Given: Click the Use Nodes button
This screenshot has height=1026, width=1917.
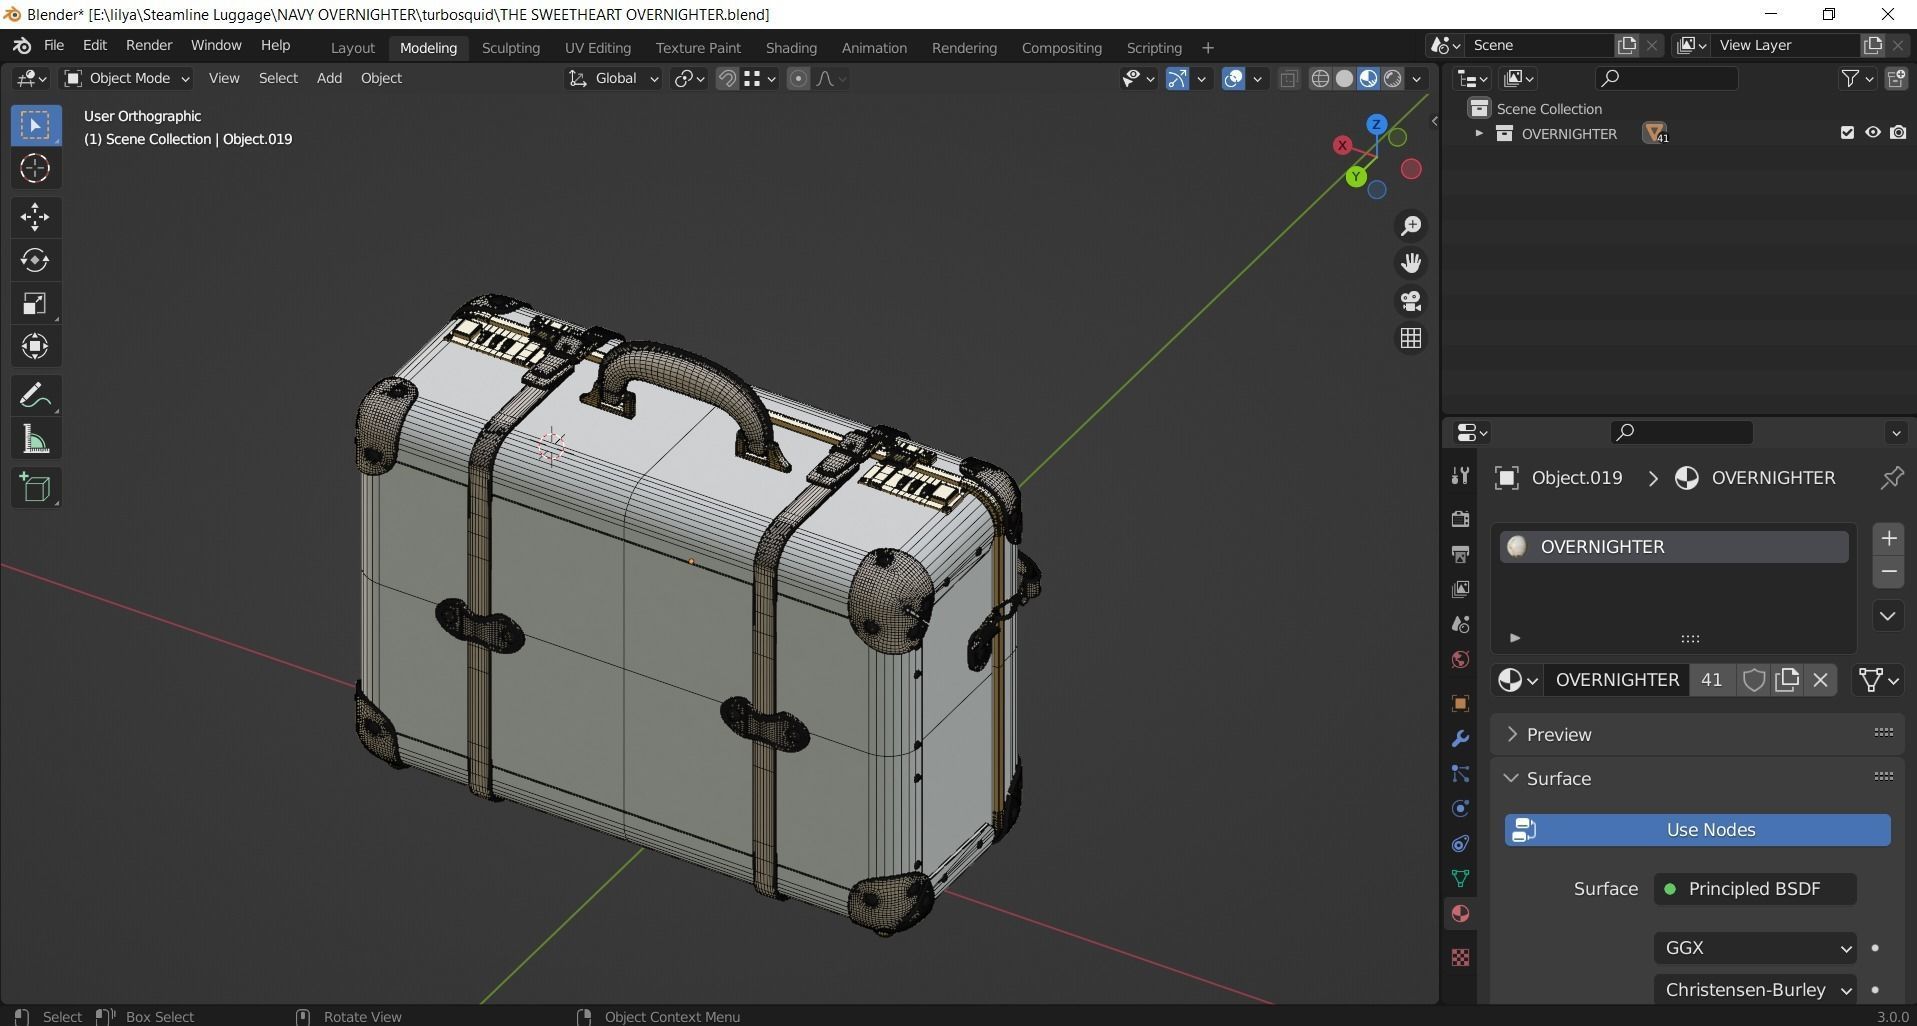Looking at the screenshot, I should pyautogui.click(x=1697, y=830).
